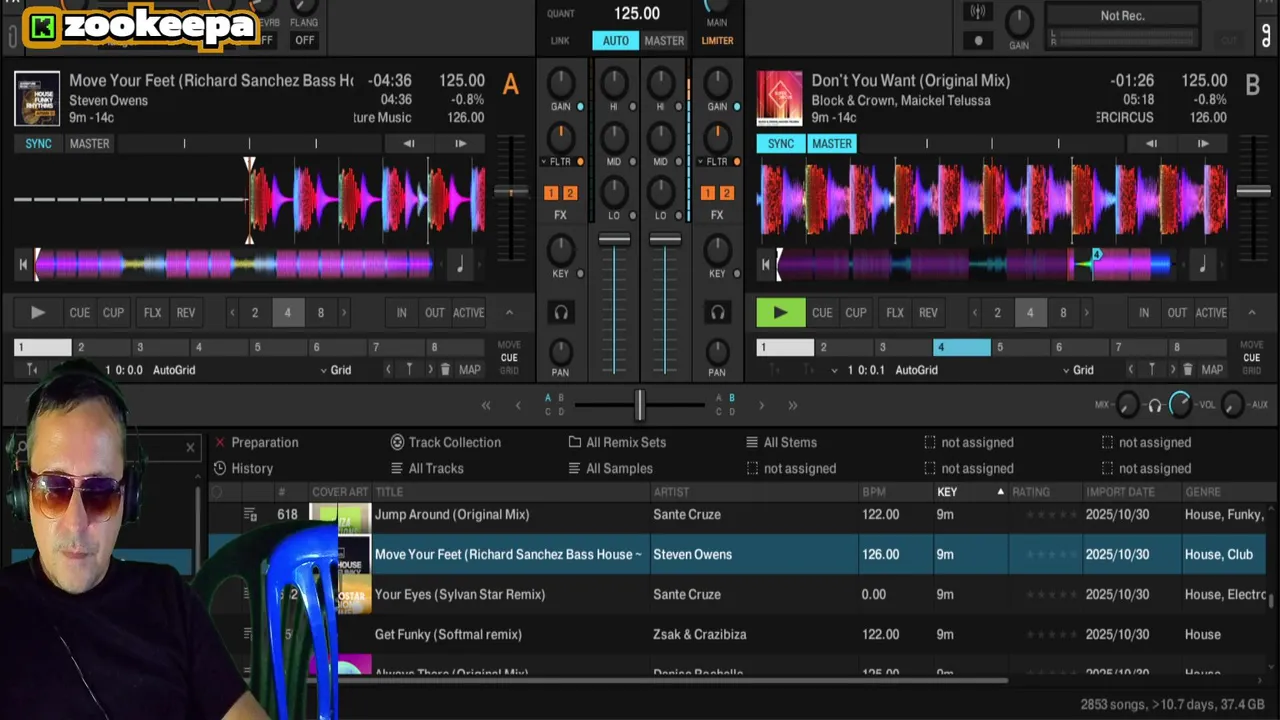This screenshot has height=720, width=1280.
Task: Click deck A grid marker set icon
Action: 409,370
